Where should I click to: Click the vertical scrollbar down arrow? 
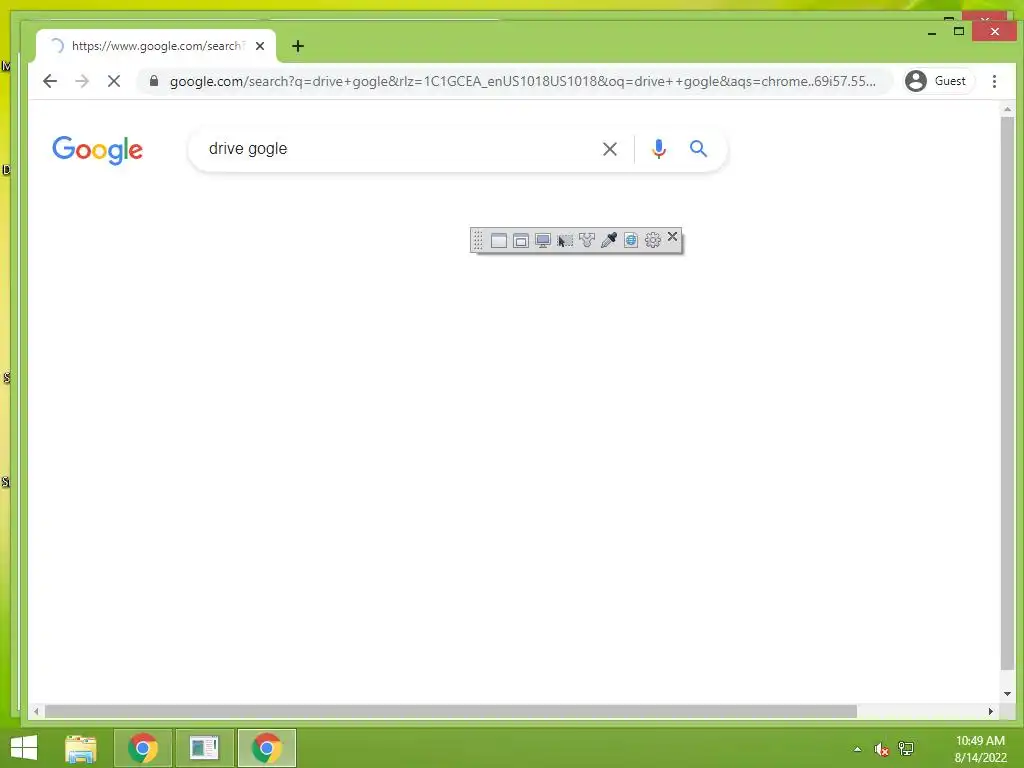click(x=1007, y=694)
